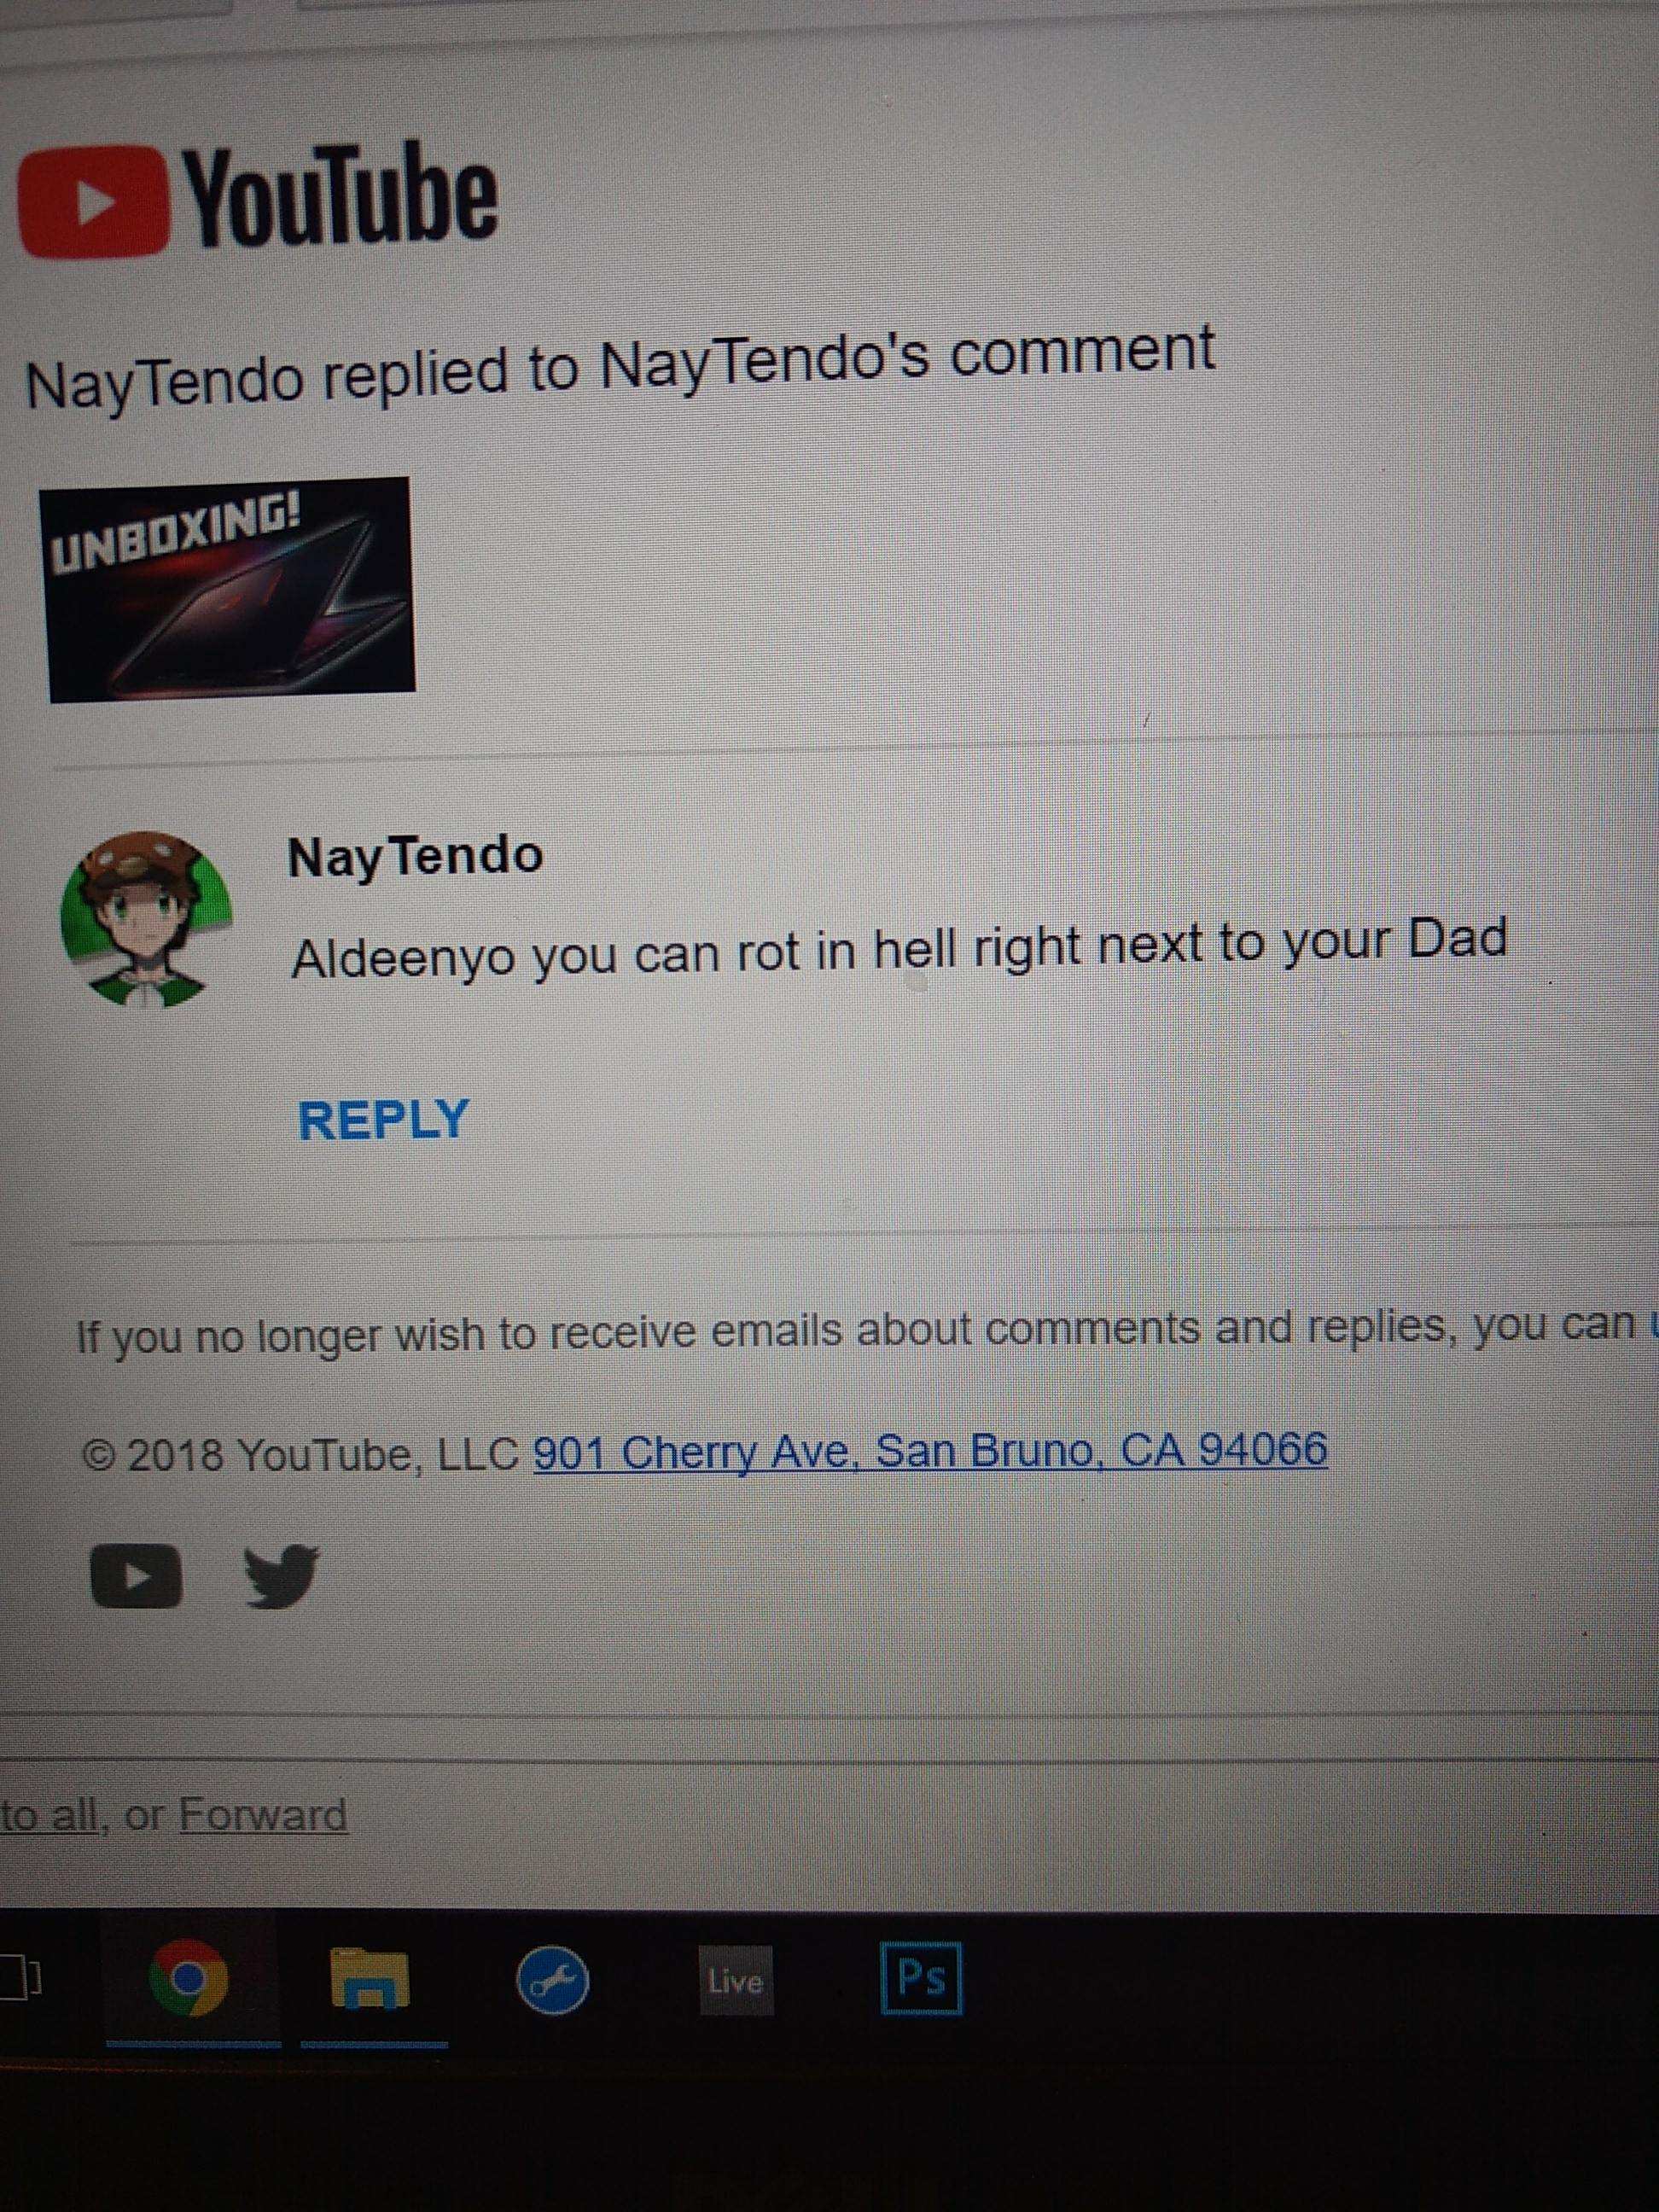Open the UNBOXING! video thumbnail
The image size is (1659, 2212).
click(228, 589)
